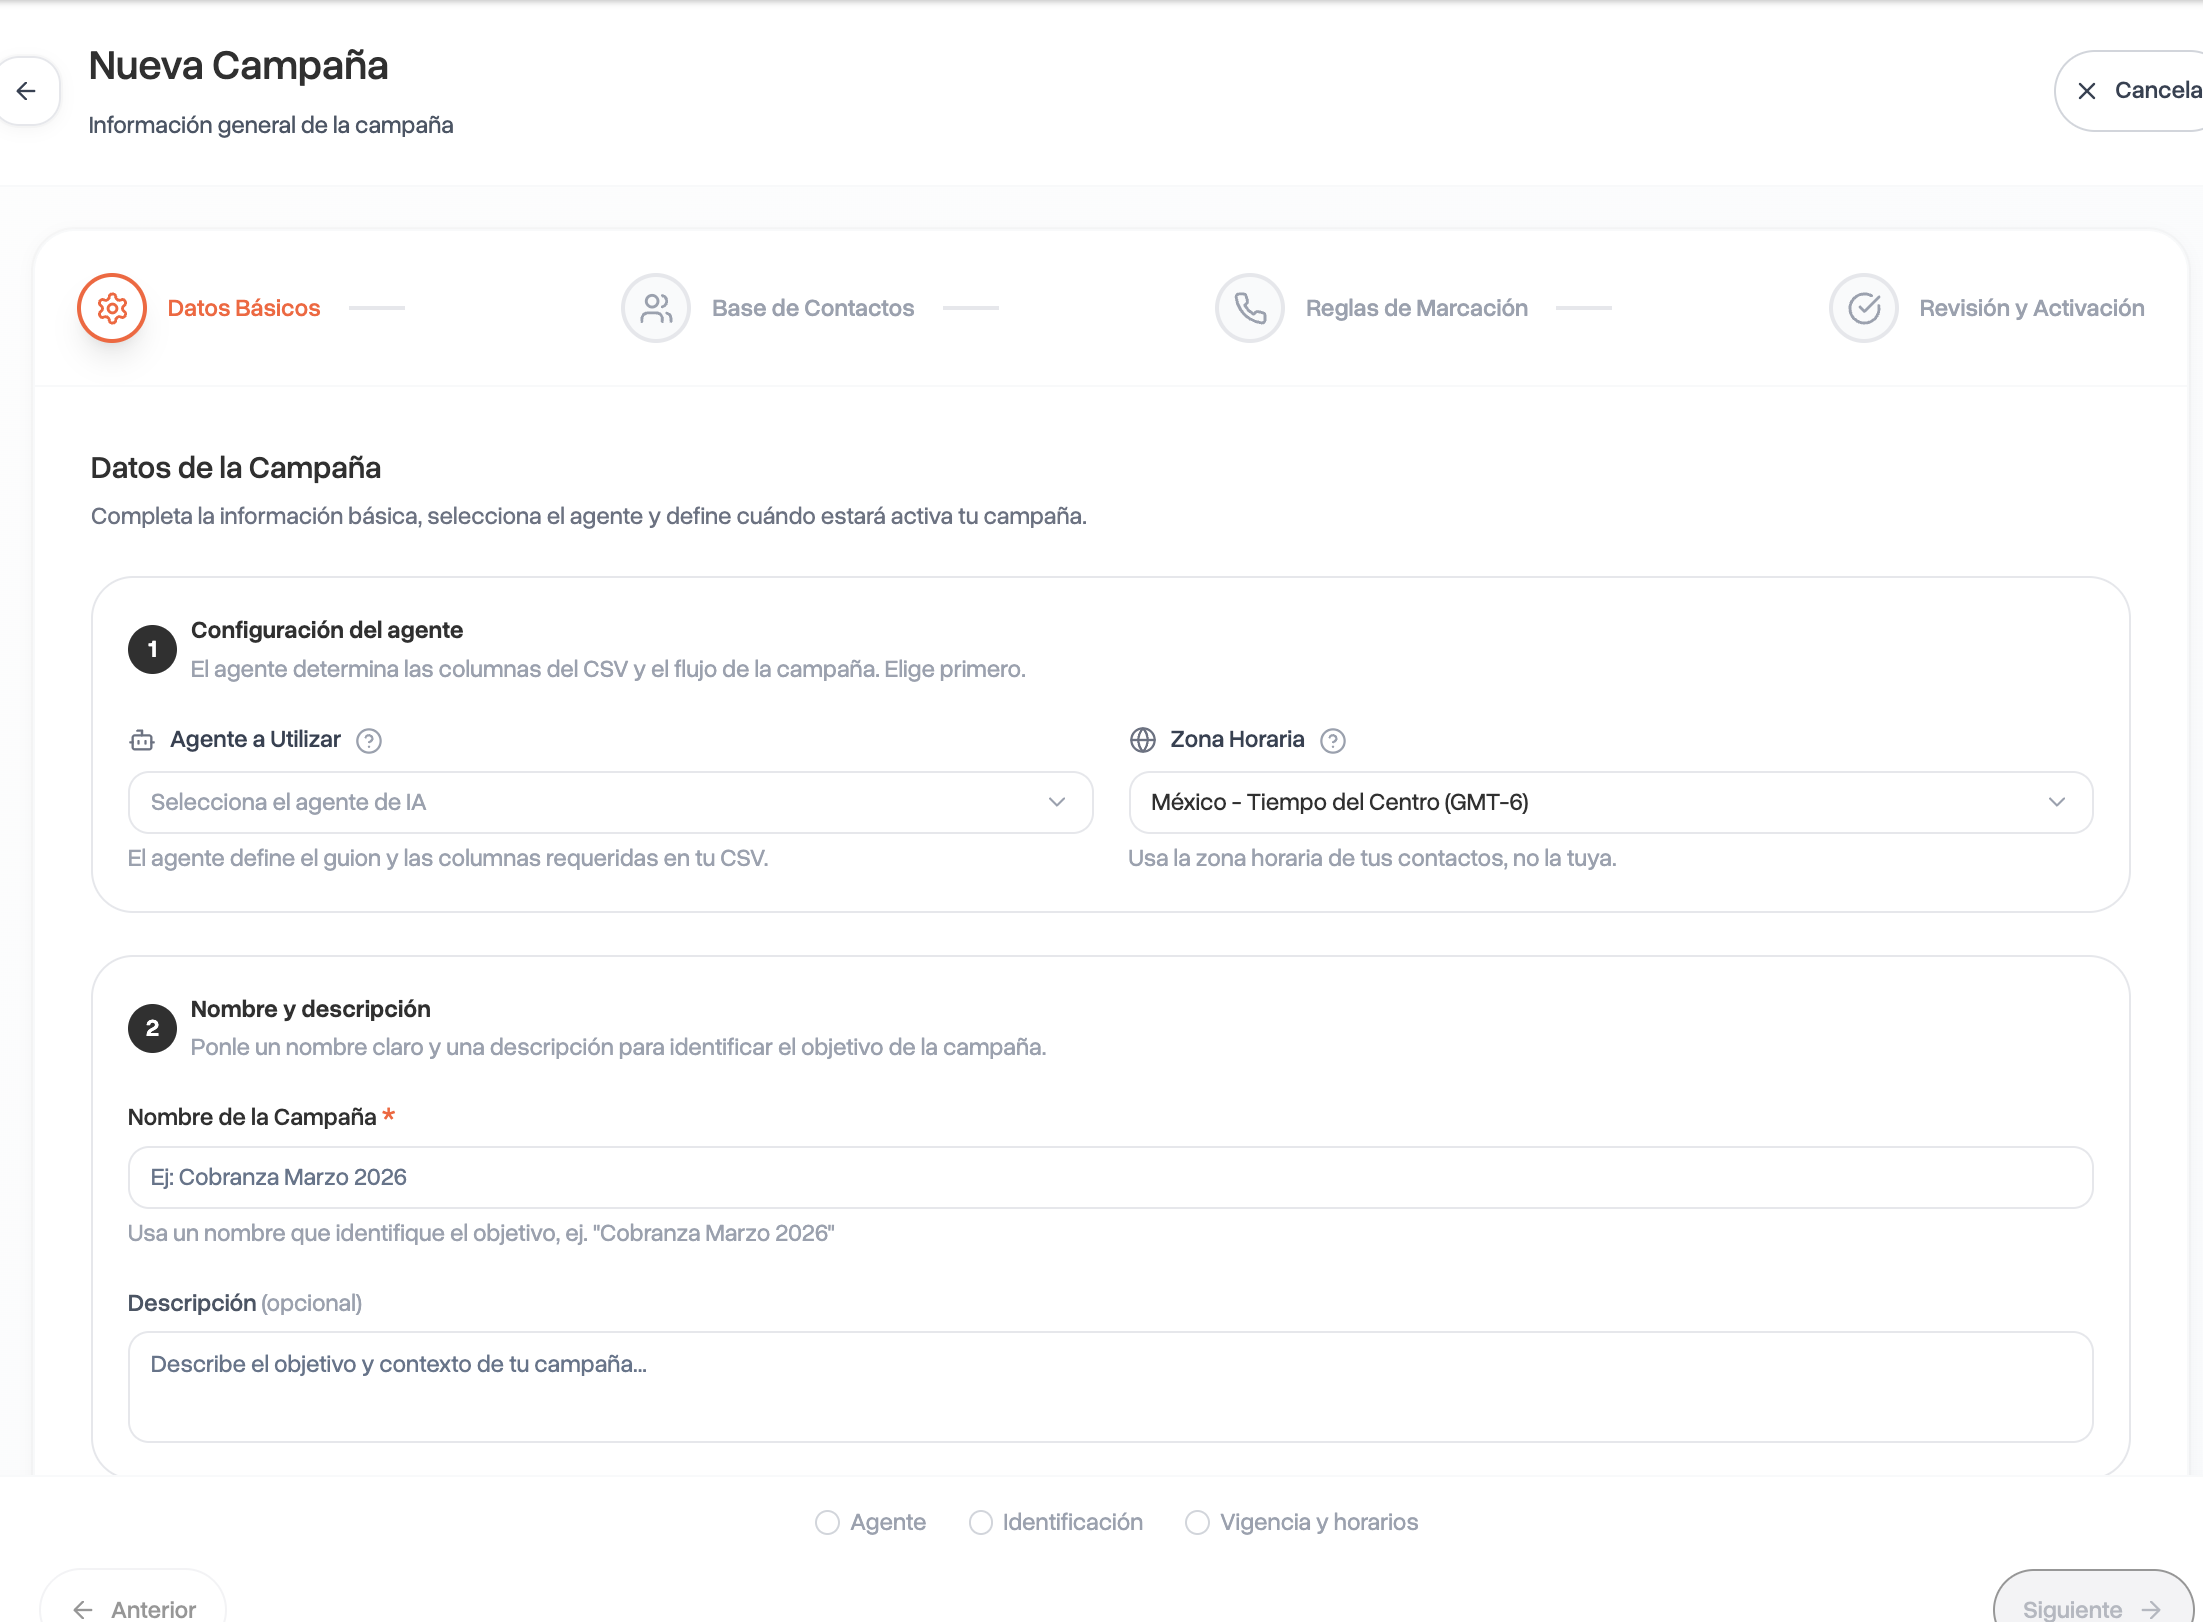2203x1622 pixels.
Task: Click the X icon on Cancelar button
Action: pos(2087,91)
